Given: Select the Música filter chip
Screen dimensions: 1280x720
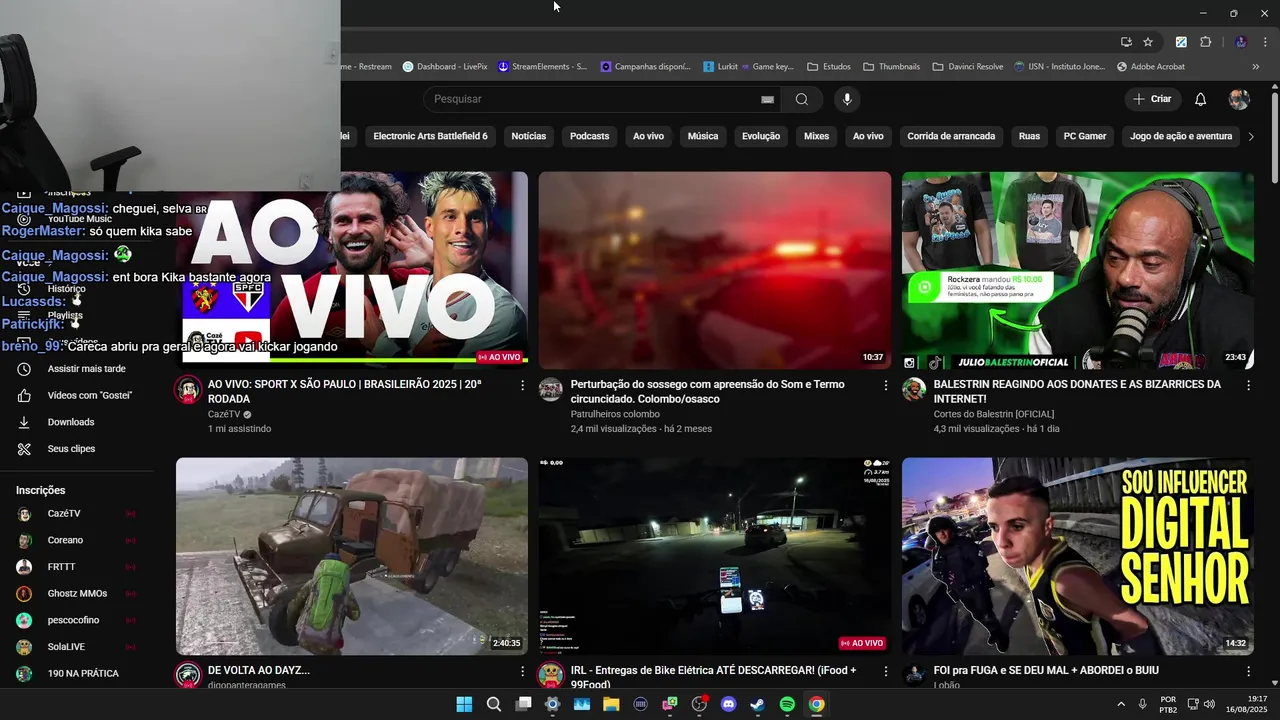Looking at the screenshot, I should (703, 136).
